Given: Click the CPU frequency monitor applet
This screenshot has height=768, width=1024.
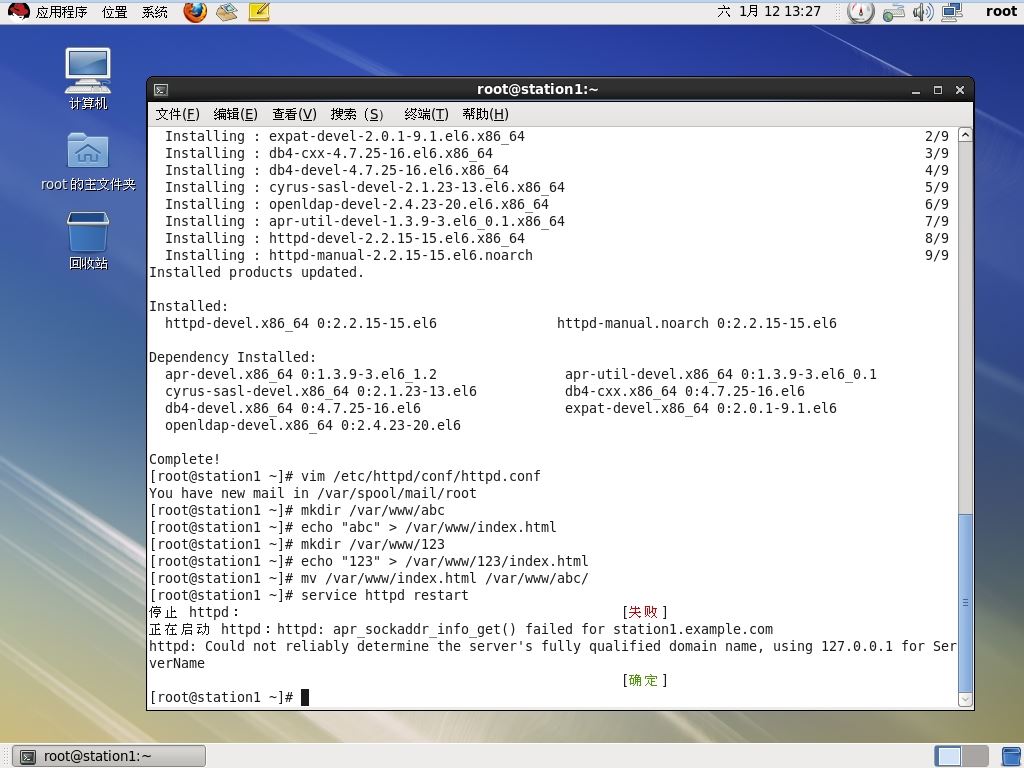Looking at the screenshot, I should click(861, 12).
